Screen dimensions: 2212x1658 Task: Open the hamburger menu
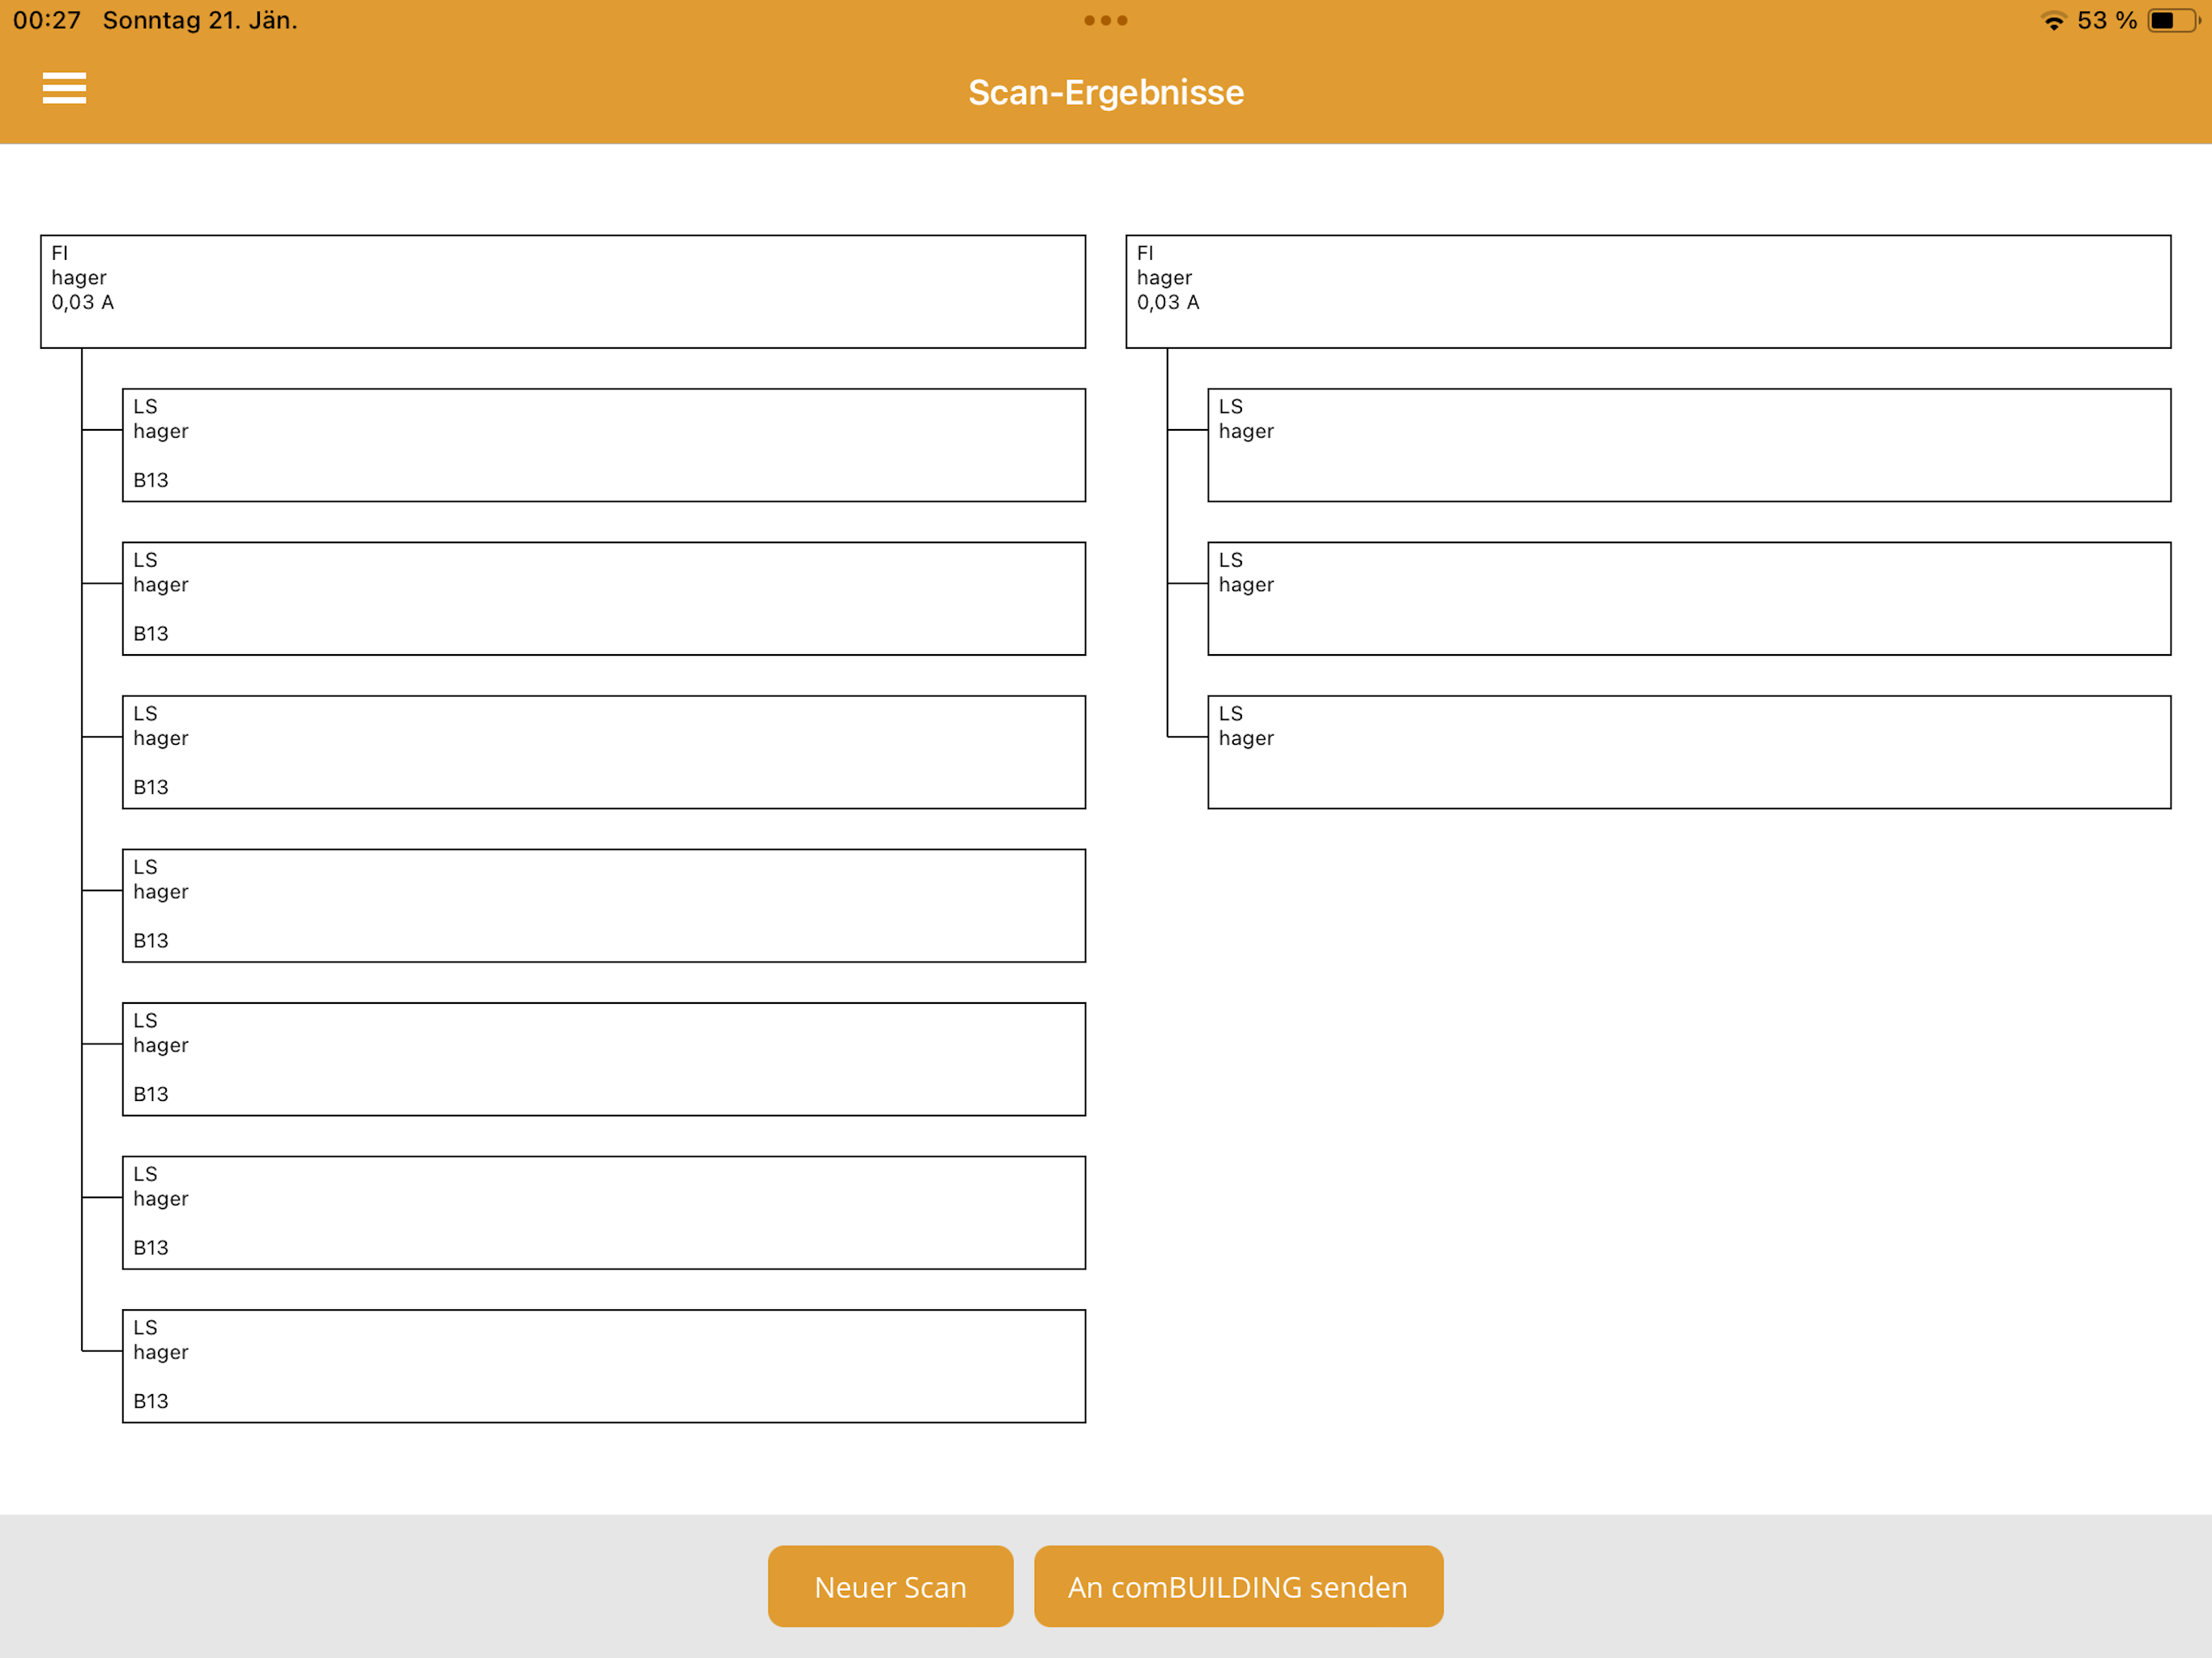tap(64, 88)
